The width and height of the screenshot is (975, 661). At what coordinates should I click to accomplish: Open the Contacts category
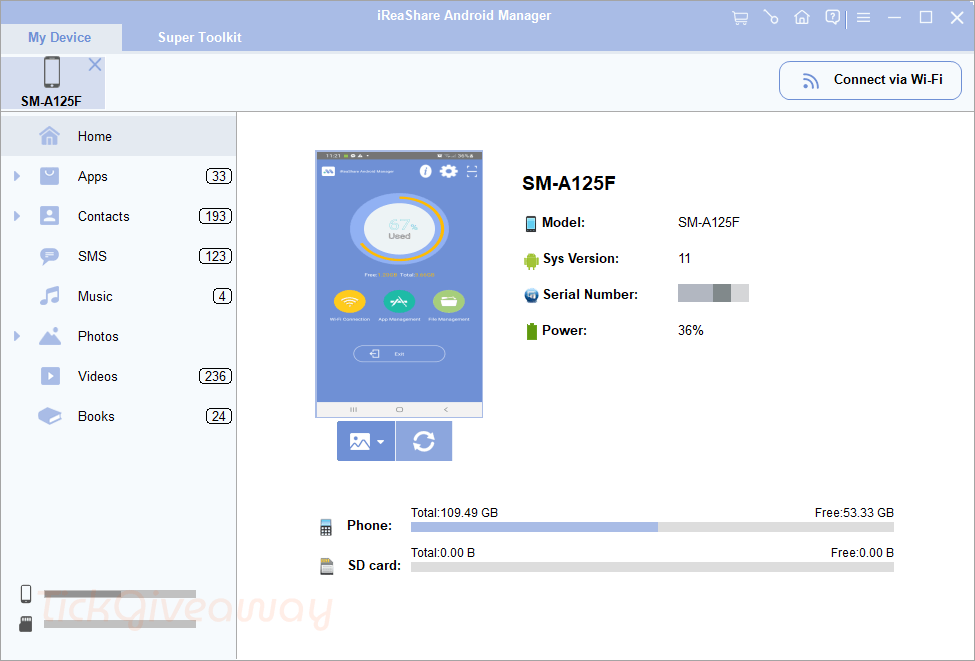click(x=119, y=216)
